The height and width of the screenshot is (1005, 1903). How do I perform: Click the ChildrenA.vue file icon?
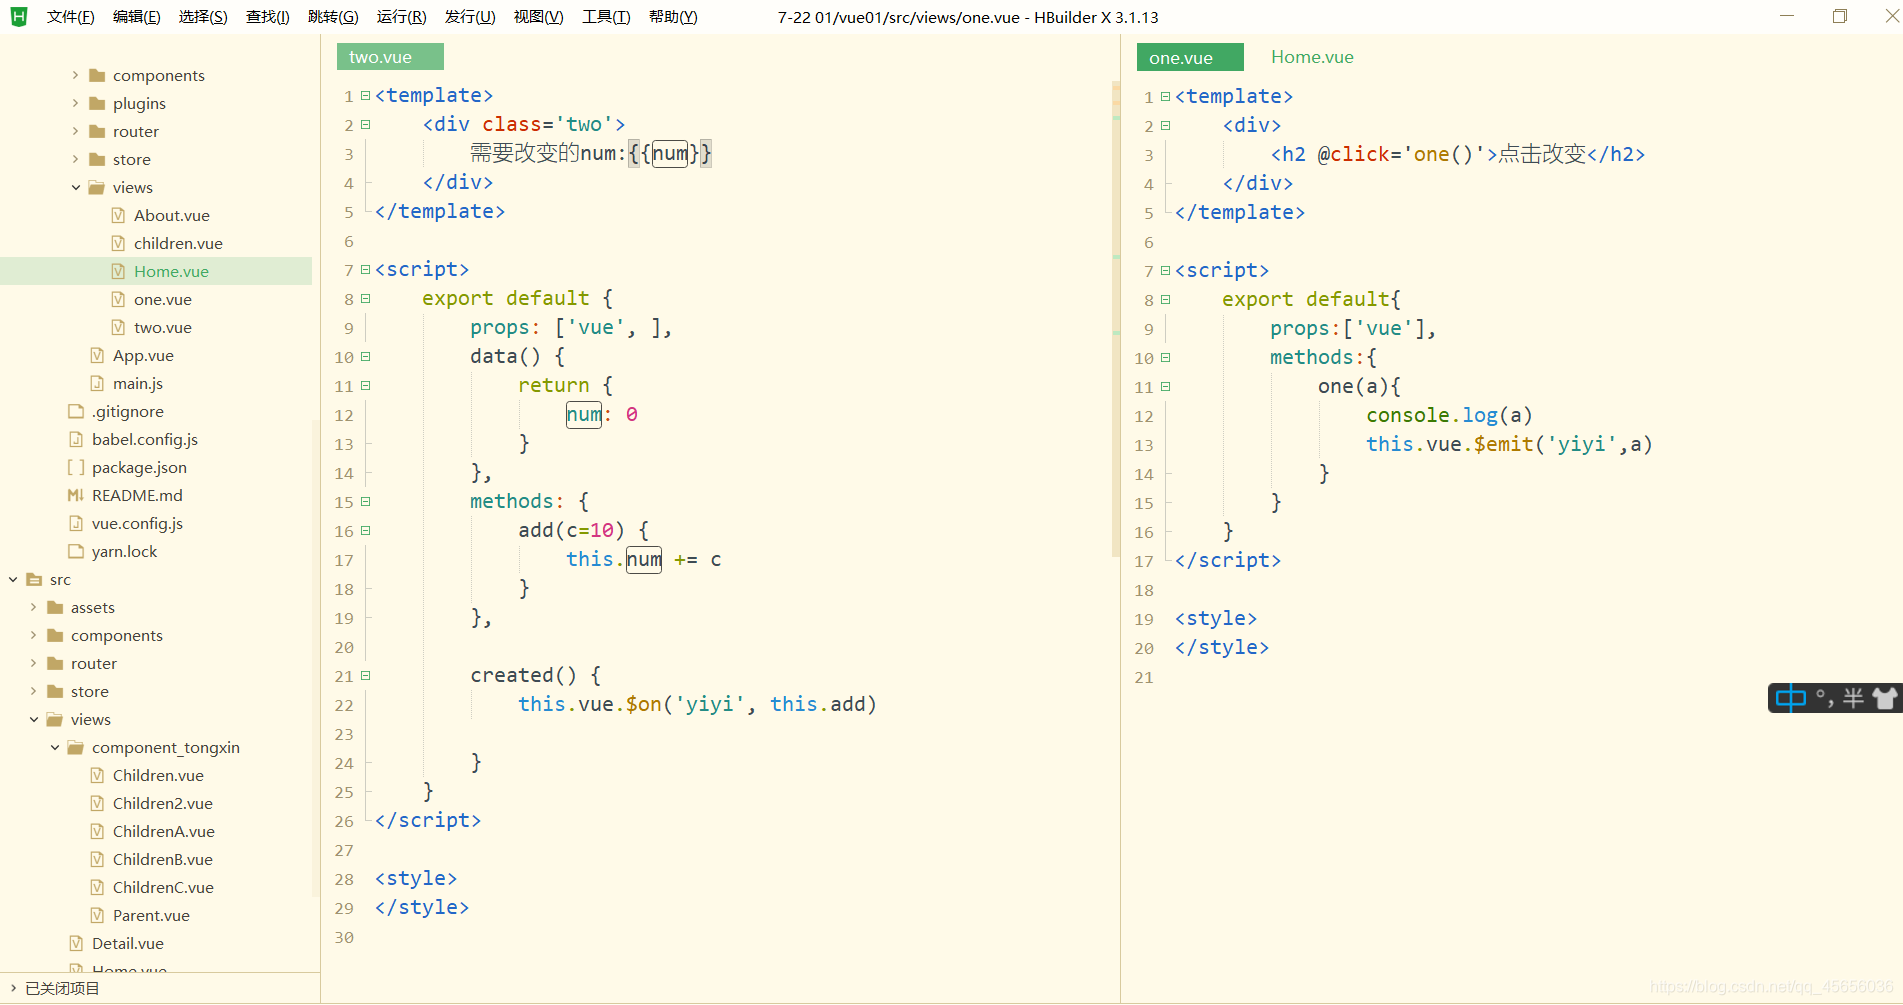click(x=97, y=831)
